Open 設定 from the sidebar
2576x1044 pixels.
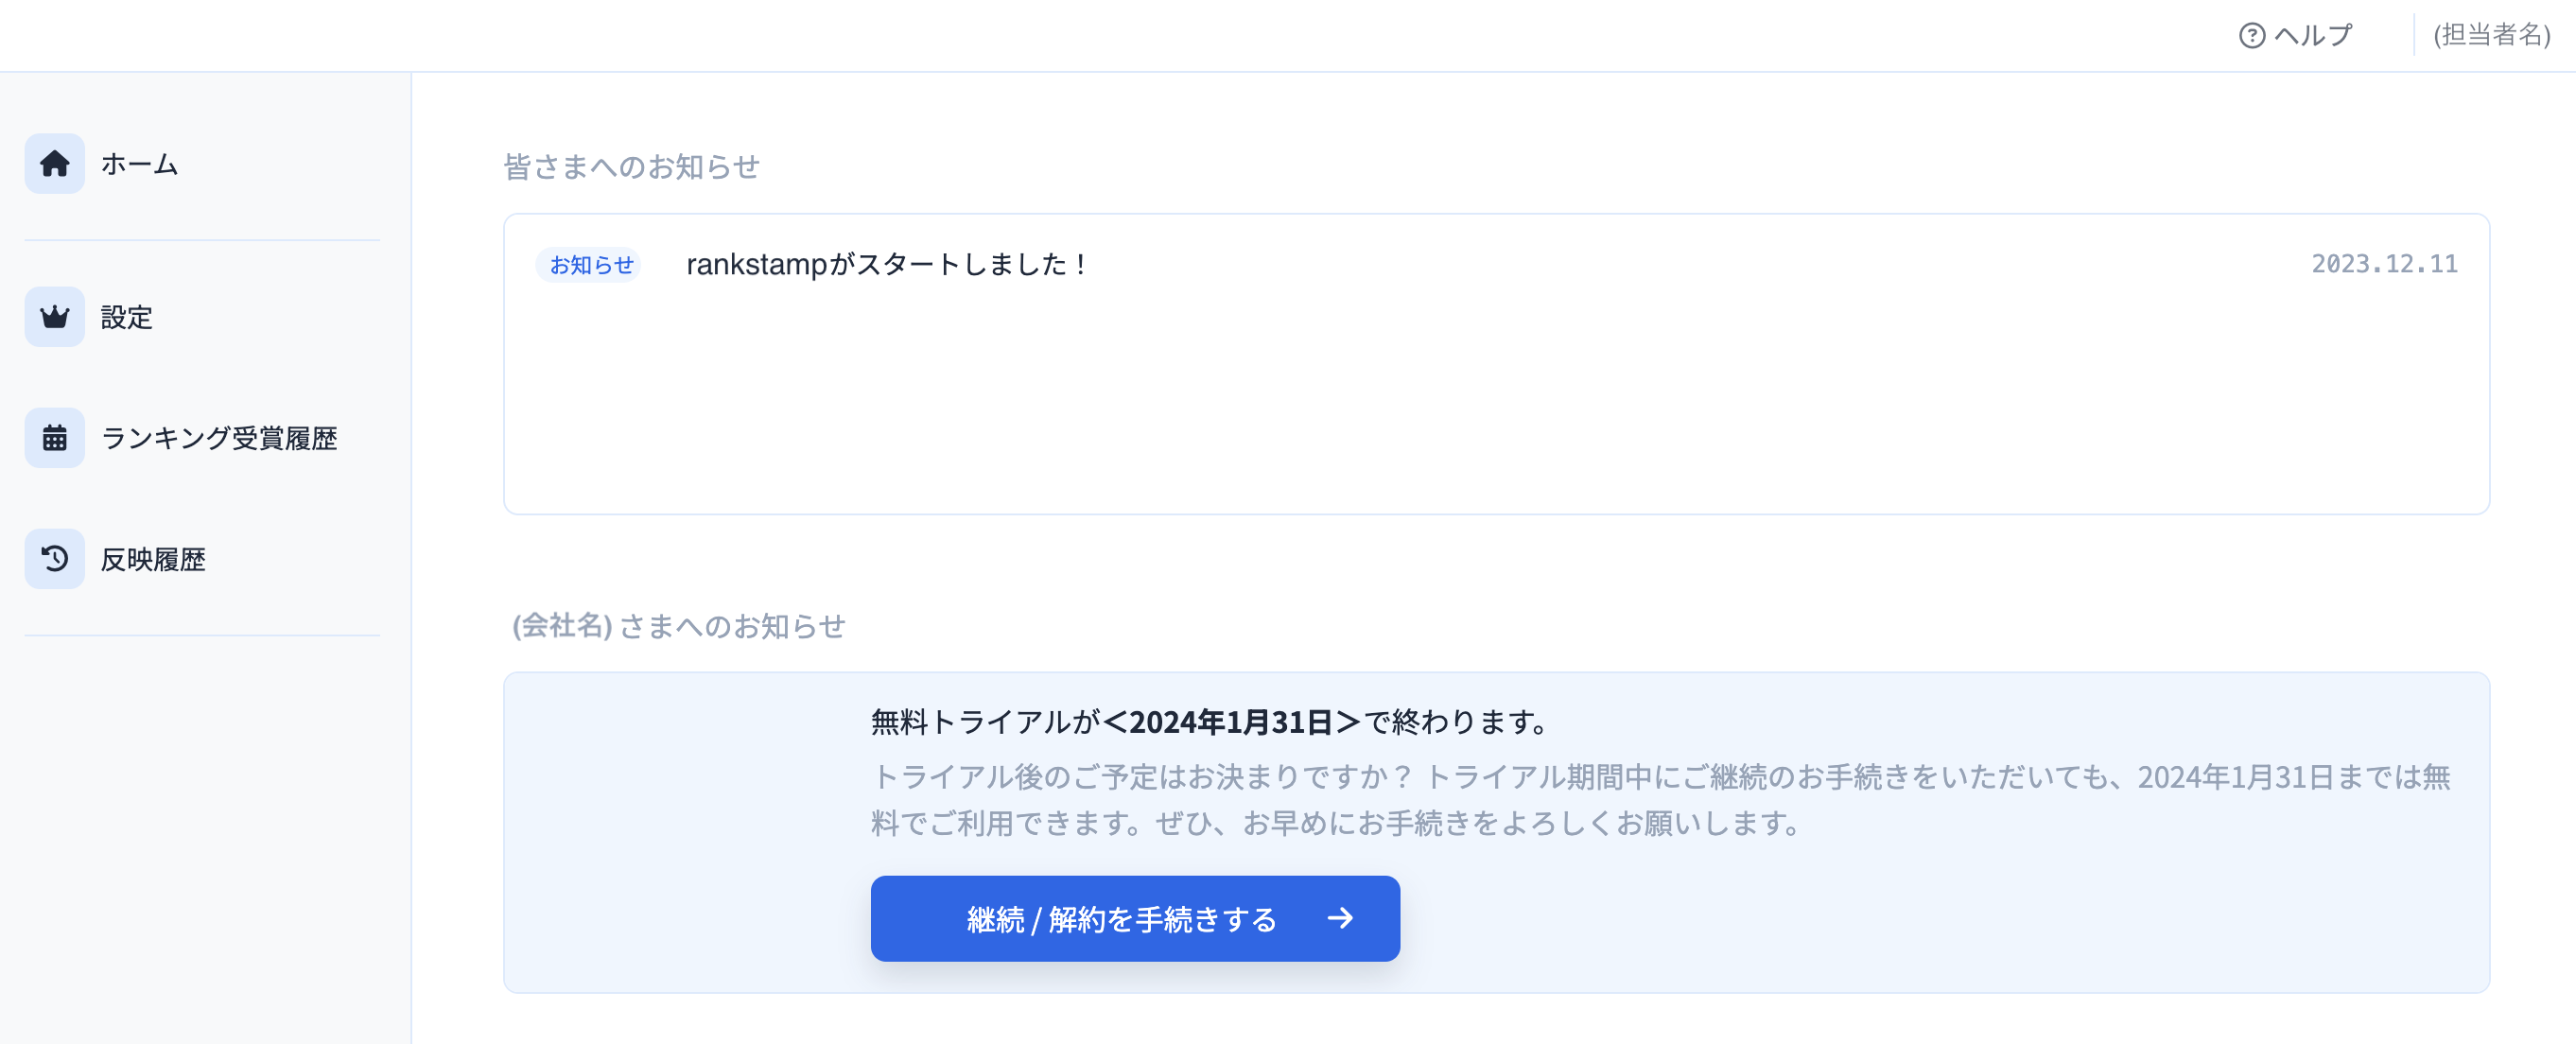point(125,317)
